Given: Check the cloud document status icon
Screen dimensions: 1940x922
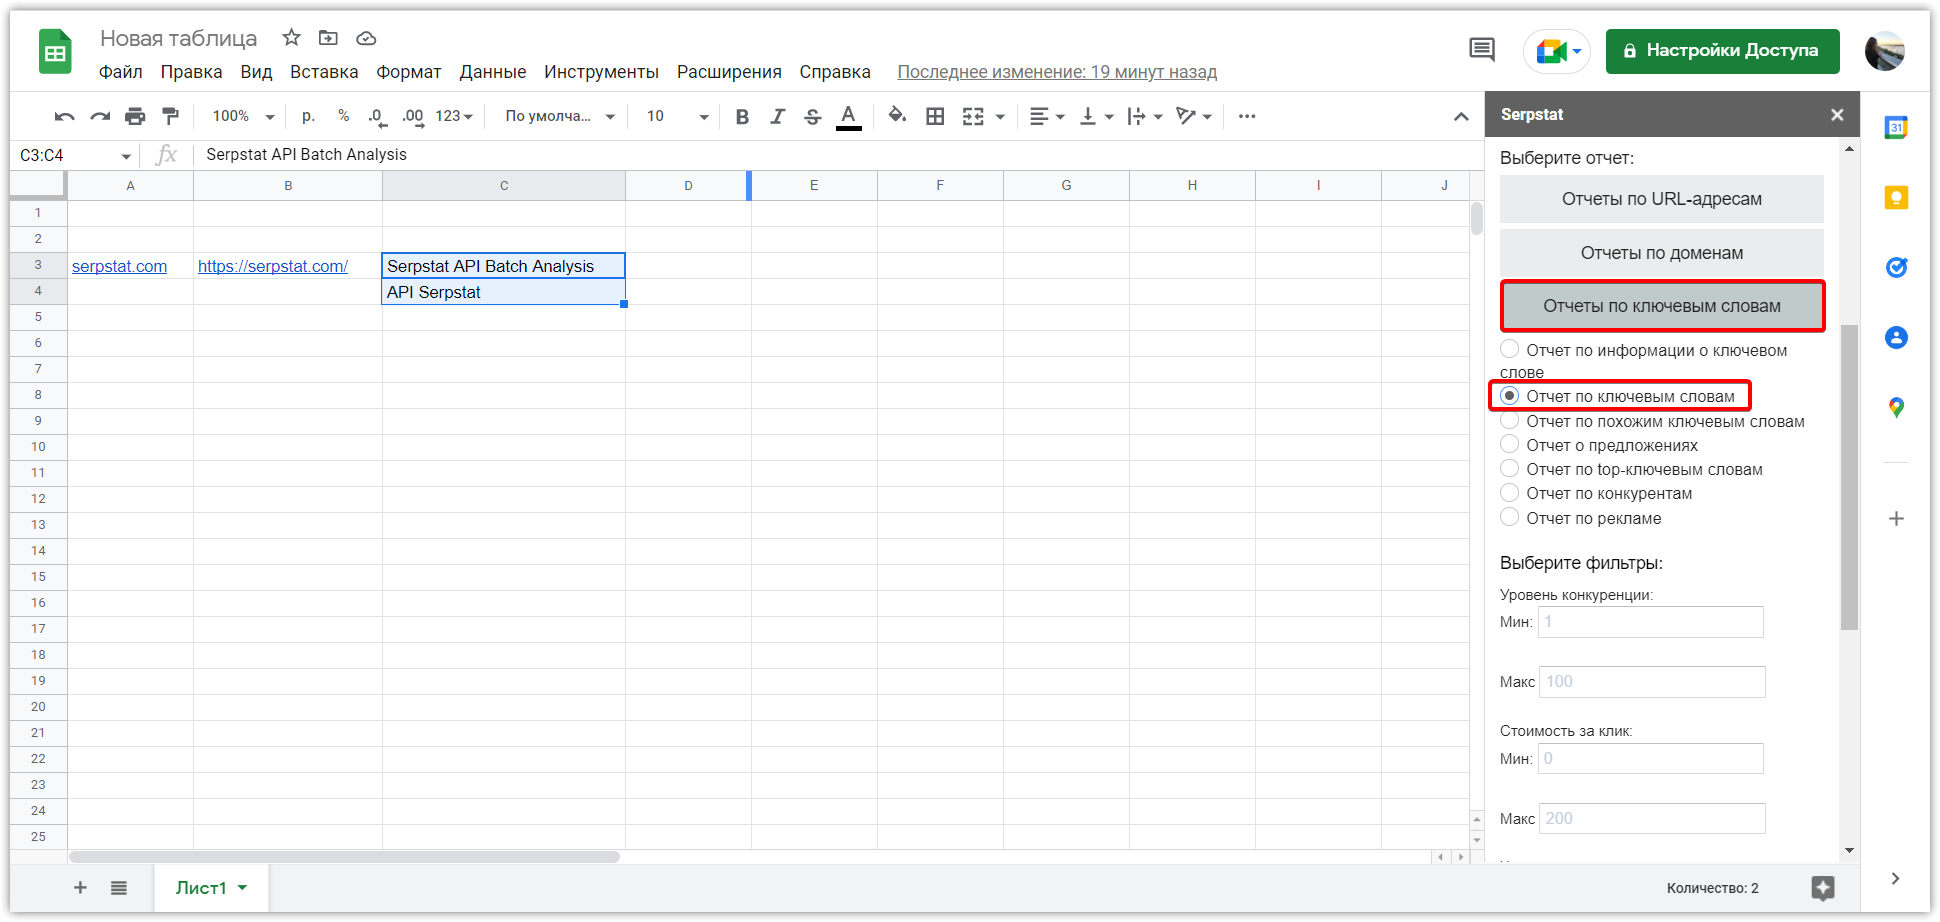Looking at the screenshot, I should pyautogui.click(x=366, y=38).
